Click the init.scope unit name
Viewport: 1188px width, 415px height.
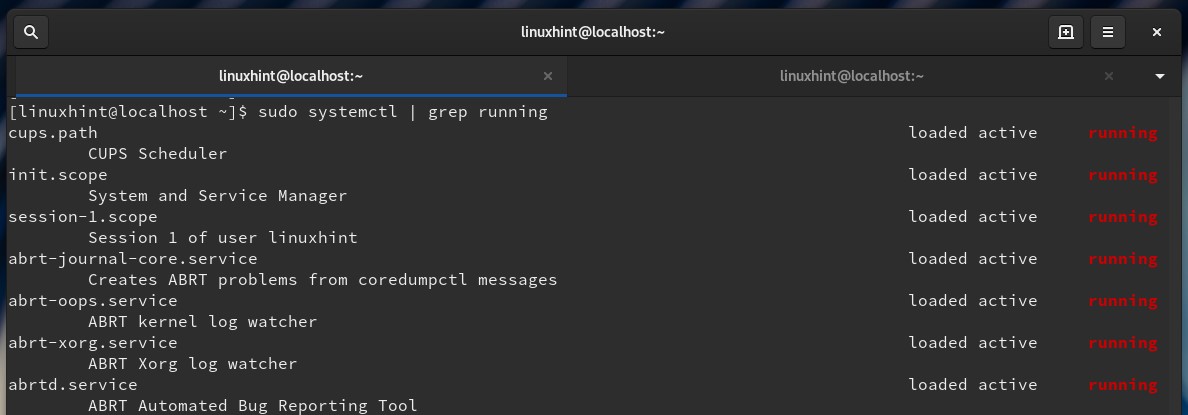pos(58,175)
